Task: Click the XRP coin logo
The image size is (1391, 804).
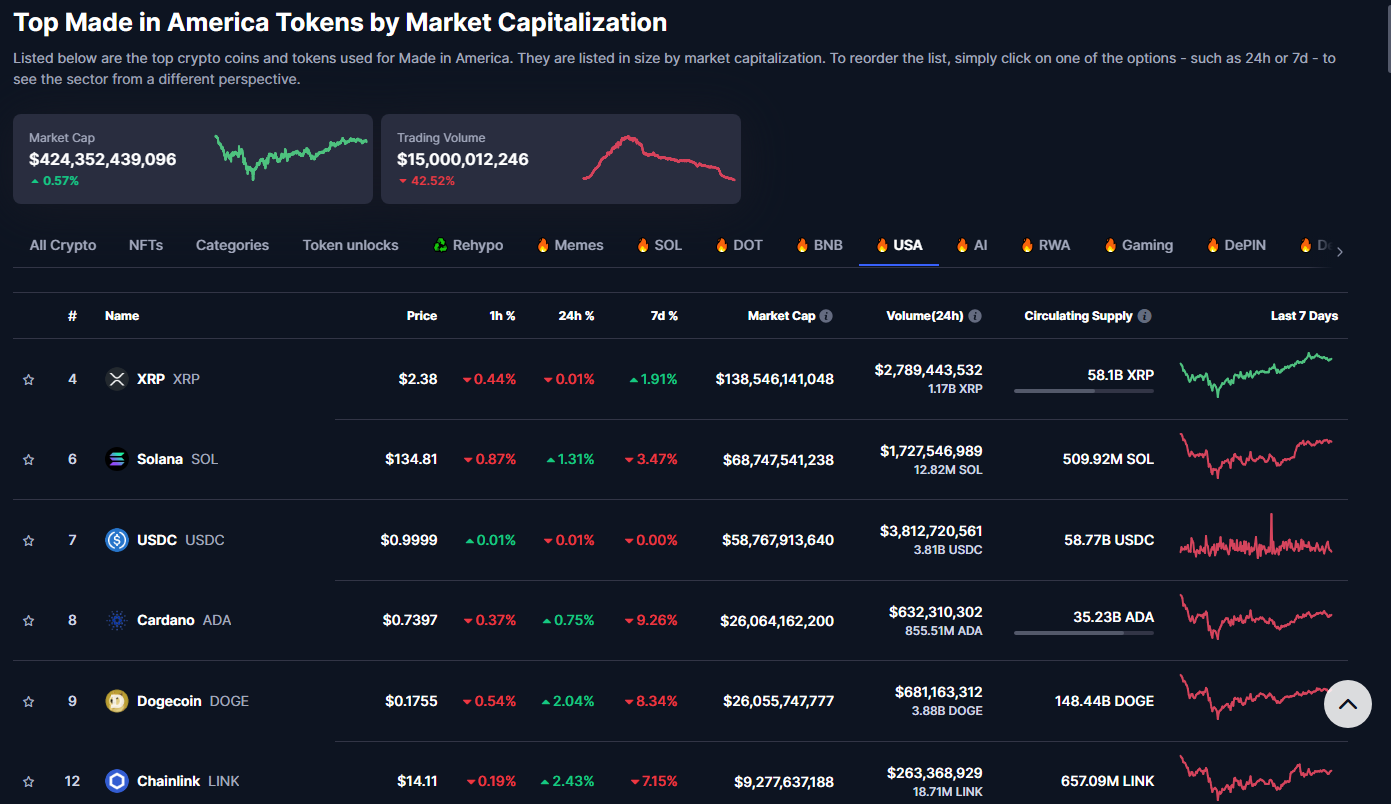Action: [x=117, y=379]
